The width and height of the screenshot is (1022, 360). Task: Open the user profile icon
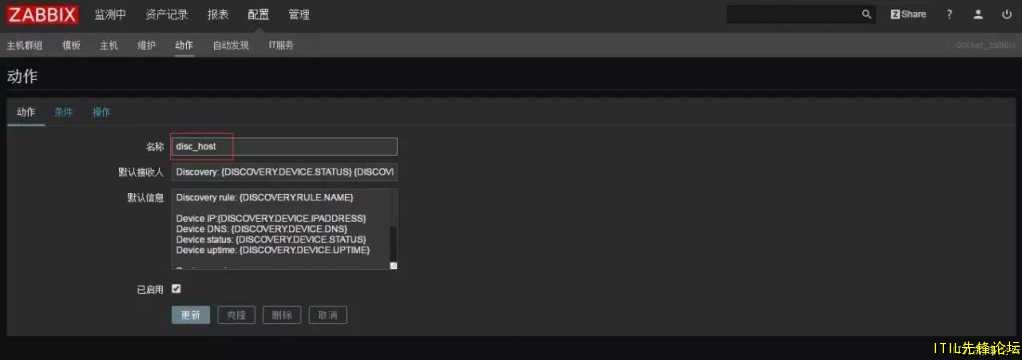coord(978,14)
